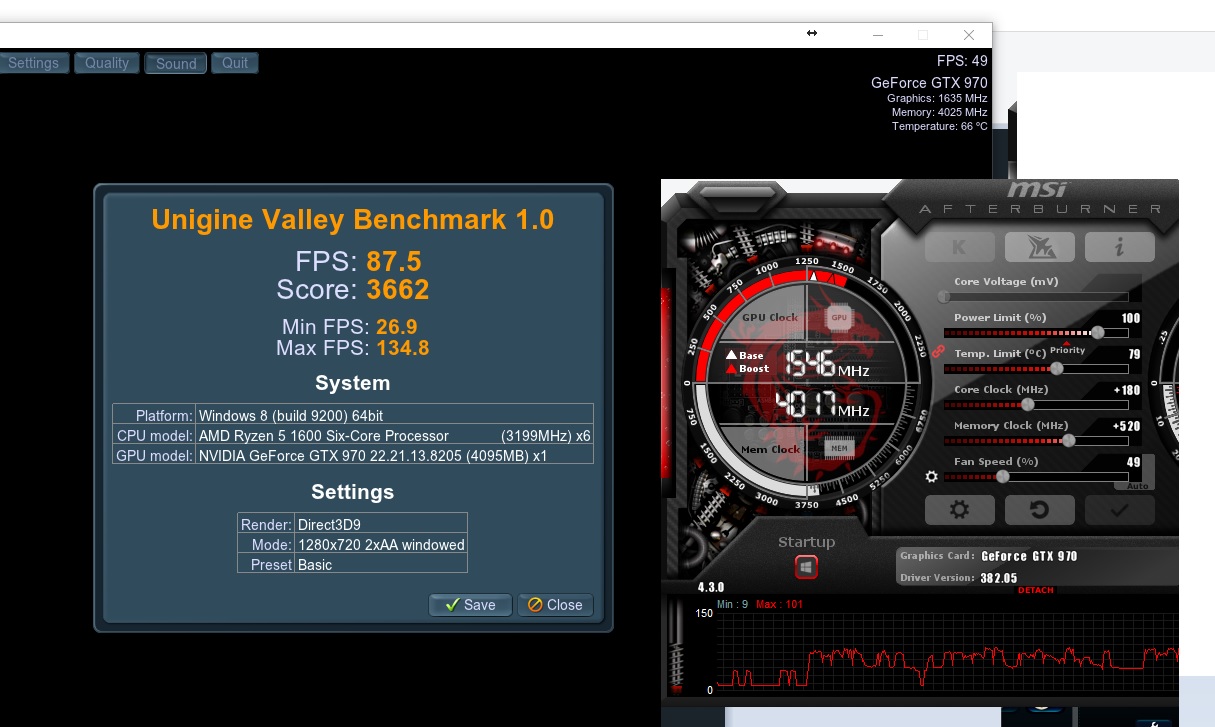Screen dimensions: 1215x727
Task: Click DETACH on the Afterburner monitor
Action: tap(1035, 590)
